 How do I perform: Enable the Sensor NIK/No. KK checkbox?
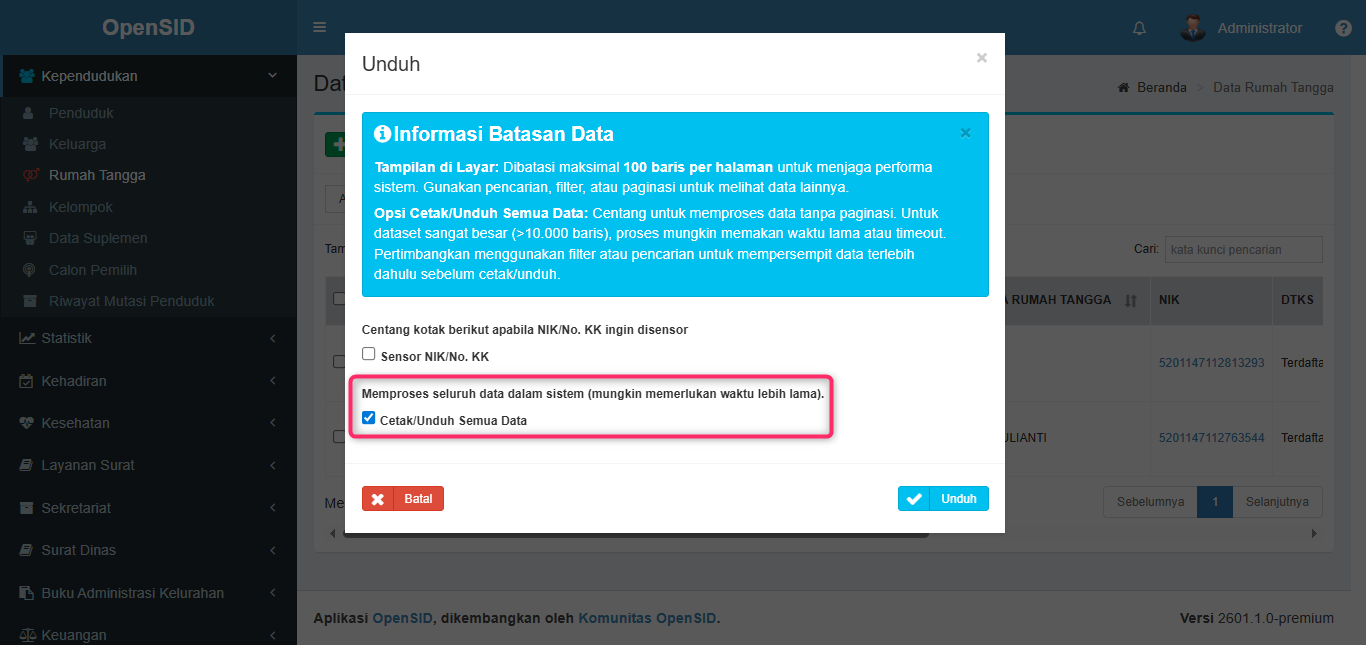coord(368,354)
